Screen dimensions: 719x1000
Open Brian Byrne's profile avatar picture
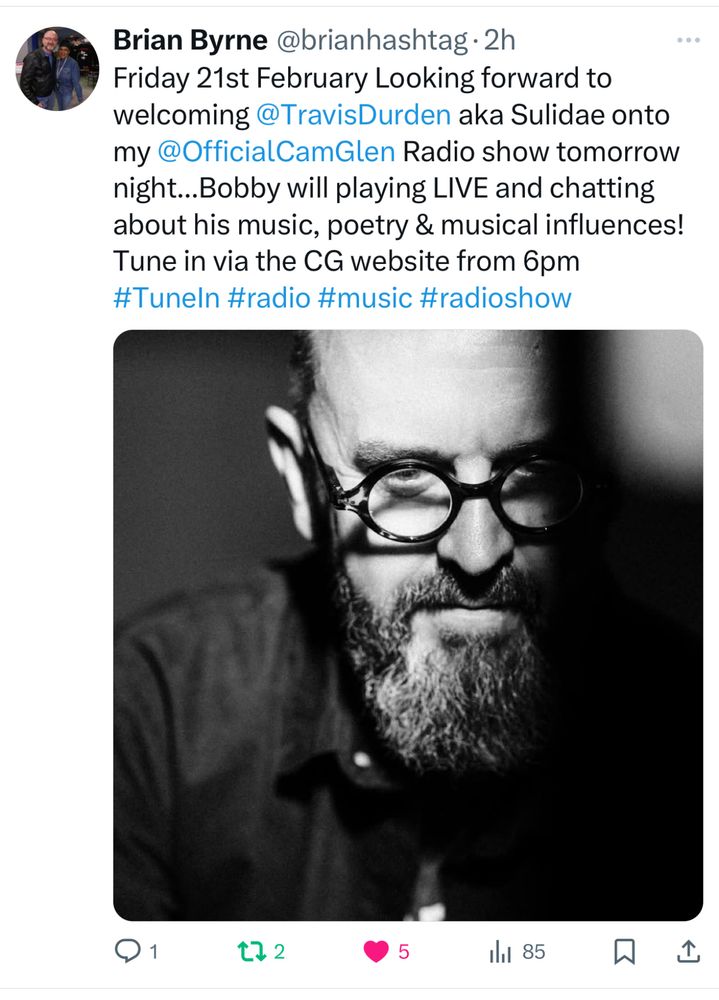click(x=57, y=68)
